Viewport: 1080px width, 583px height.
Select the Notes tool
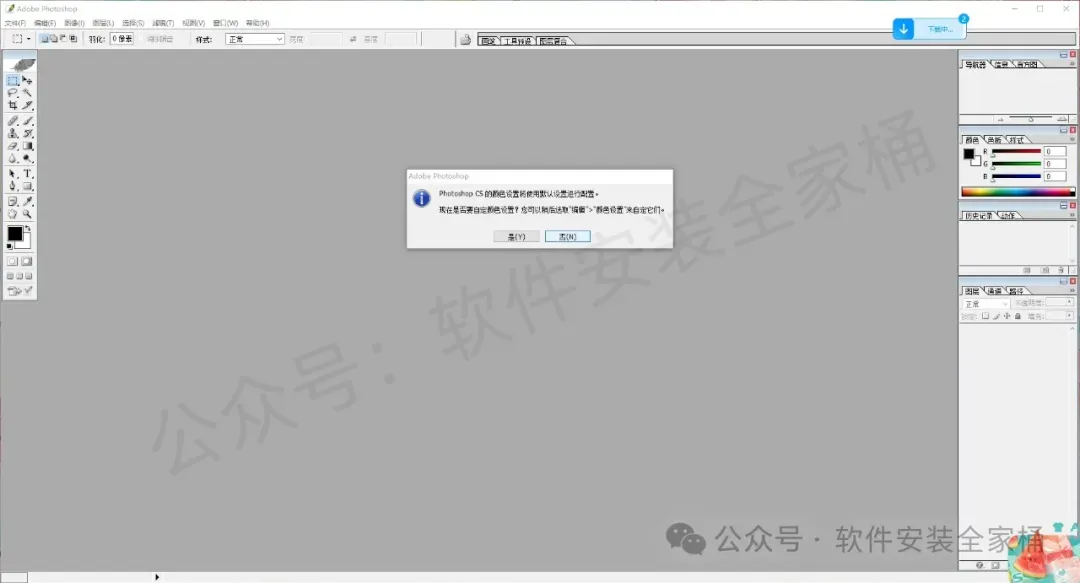(12, 201)
